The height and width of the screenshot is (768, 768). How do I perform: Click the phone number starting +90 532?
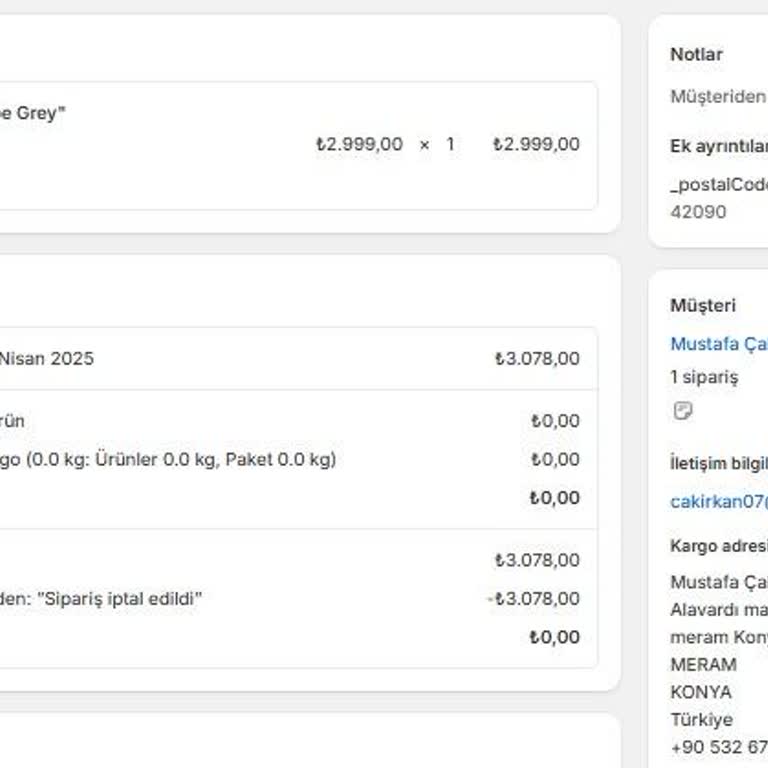(x=718, y=747)
